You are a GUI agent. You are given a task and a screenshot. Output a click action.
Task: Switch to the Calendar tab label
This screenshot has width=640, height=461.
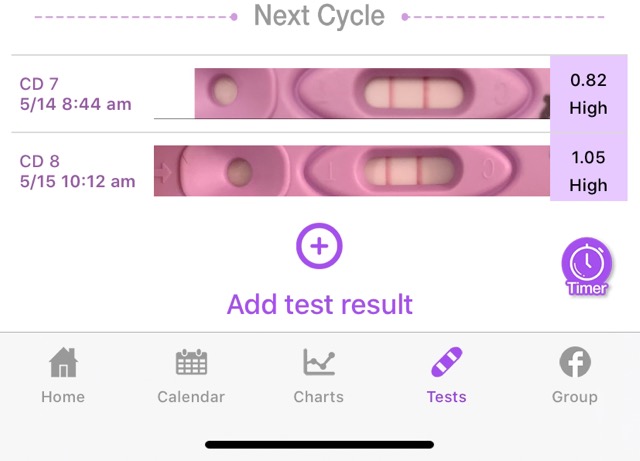[191, 397]
